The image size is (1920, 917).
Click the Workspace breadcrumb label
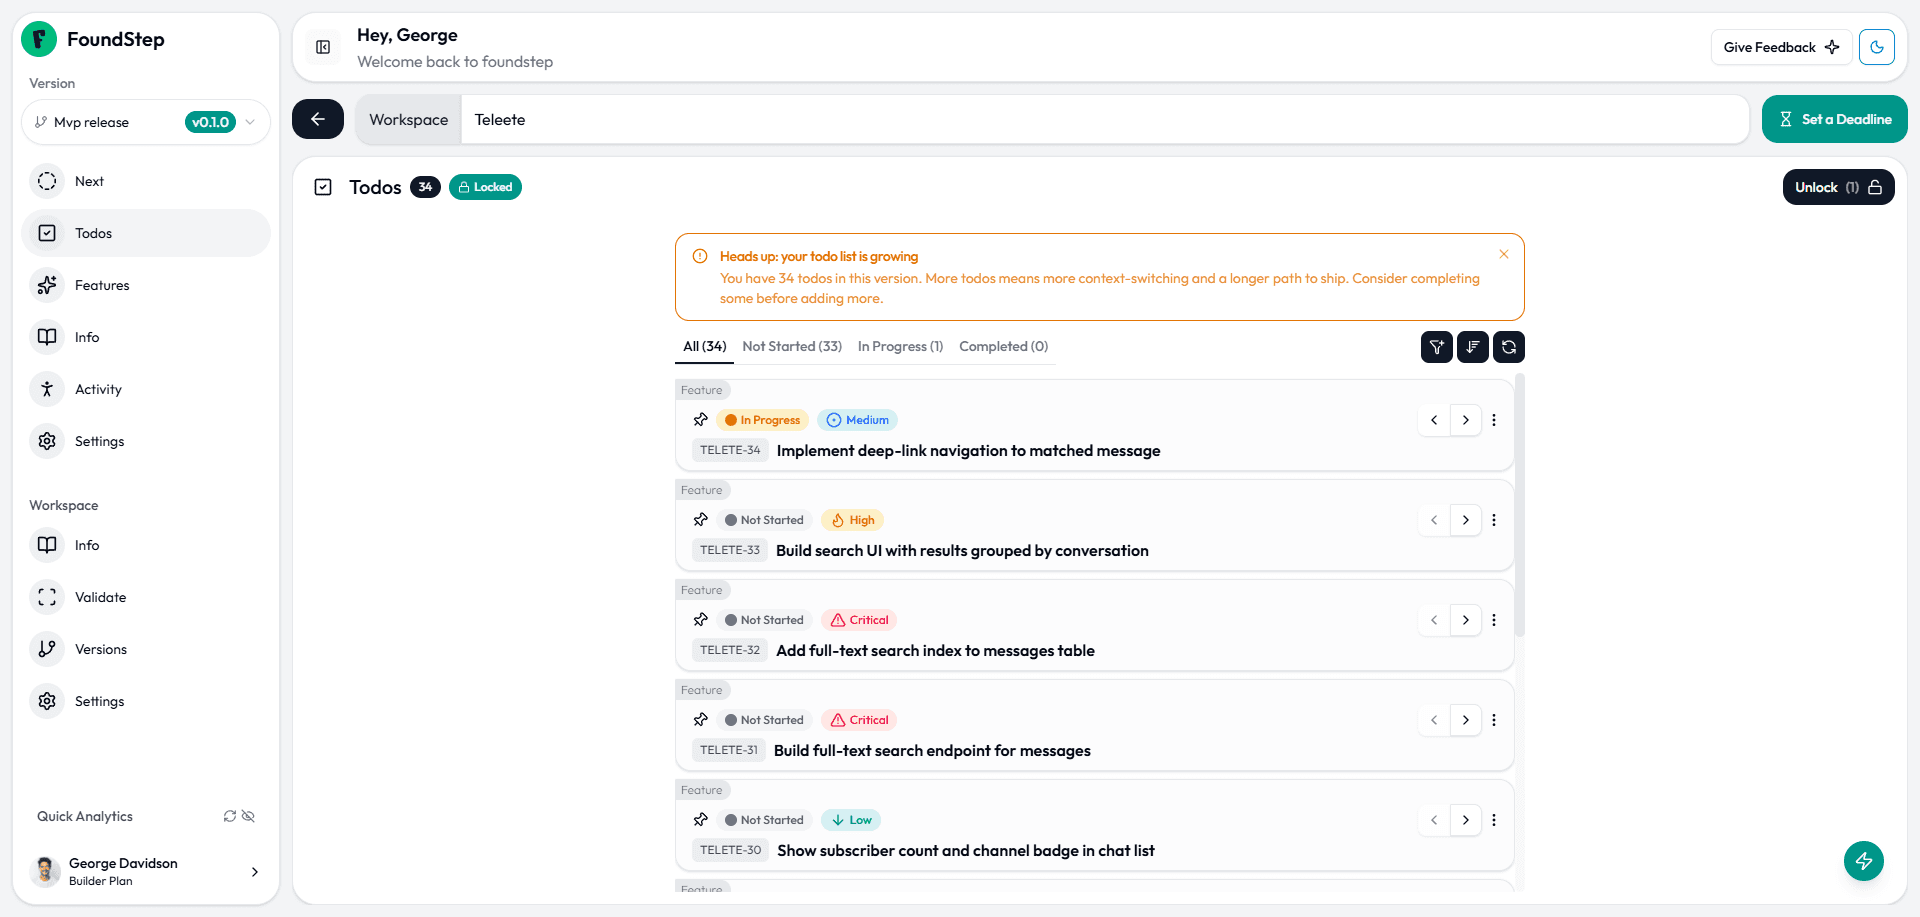409,120
